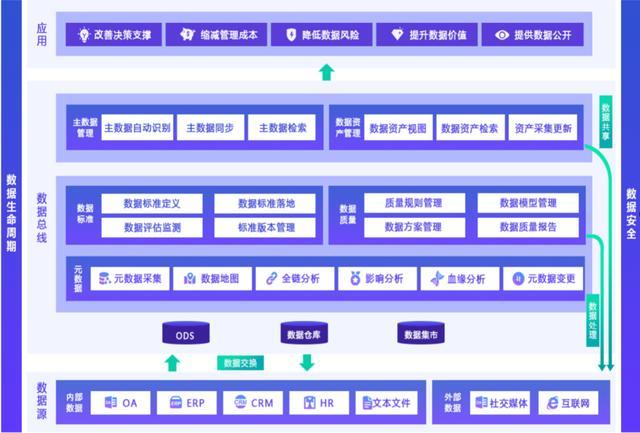Select the 数据标准落地 box
The image size is (640, 433).
tap(265, 203)
